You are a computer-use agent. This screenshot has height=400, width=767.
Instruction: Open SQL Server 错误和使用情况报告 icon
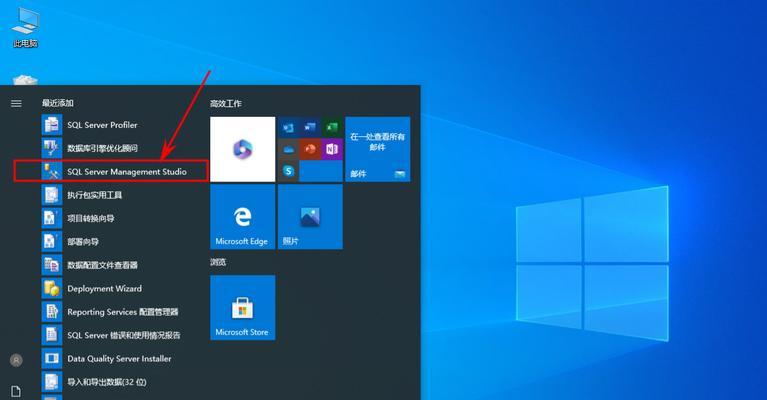coord(52,335)
